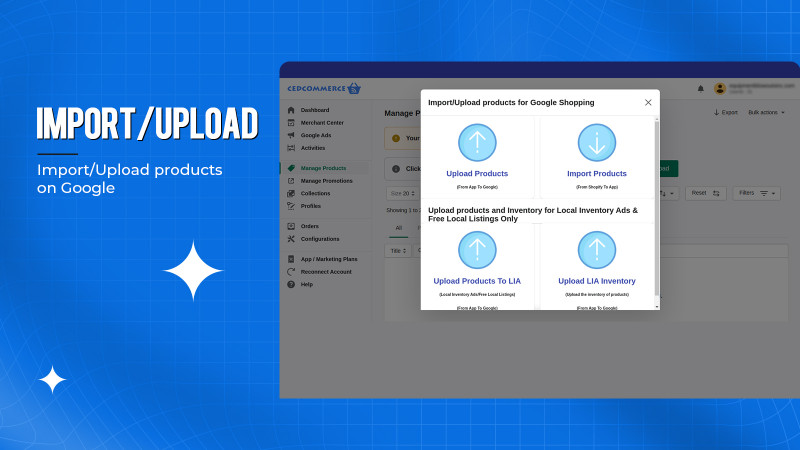Open notifications via the bell icon

point(700,88)
